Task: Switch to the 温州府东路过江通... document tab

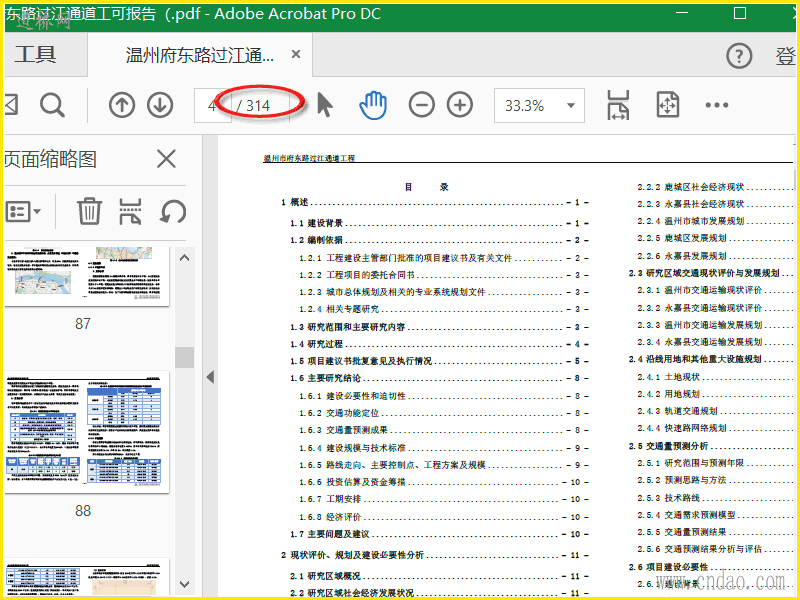Action: click(x=199, y=55)
